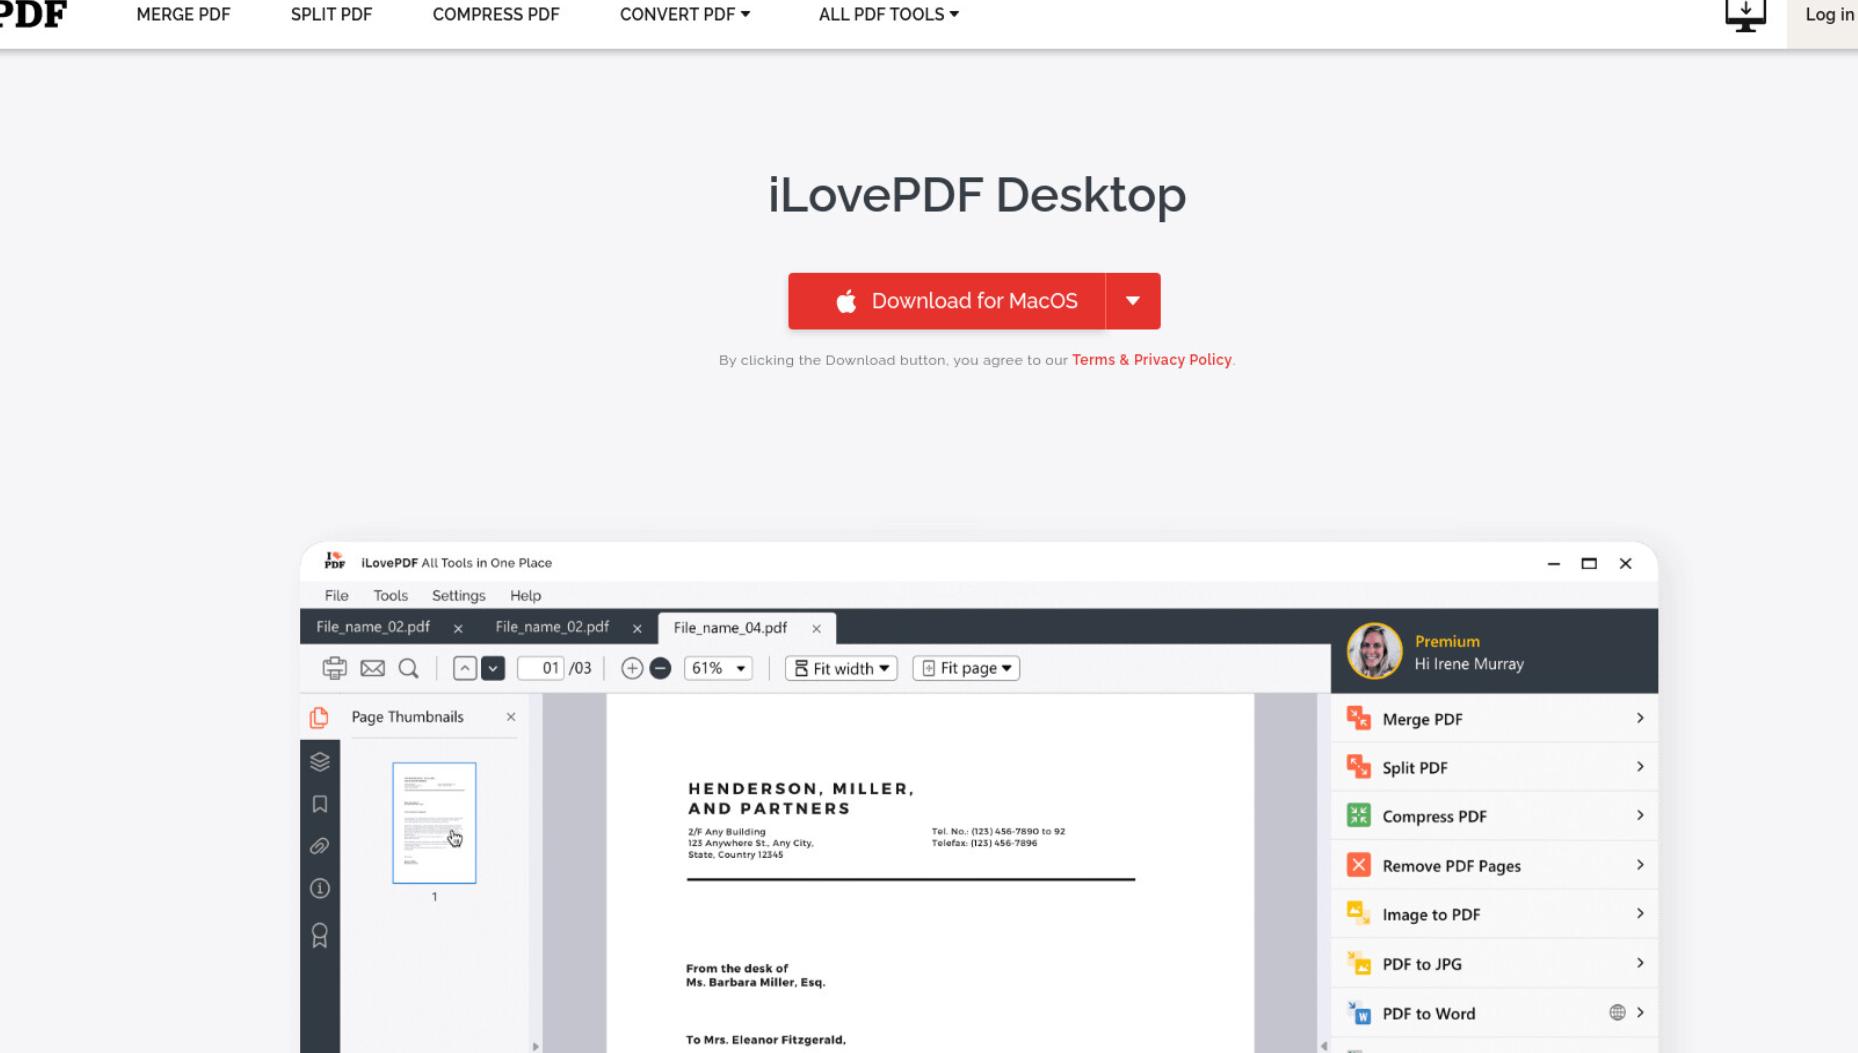The height and width of the screenshot is (1053, 1858).
Task: Click the zoom out minus icon
Action: point(660,668)
